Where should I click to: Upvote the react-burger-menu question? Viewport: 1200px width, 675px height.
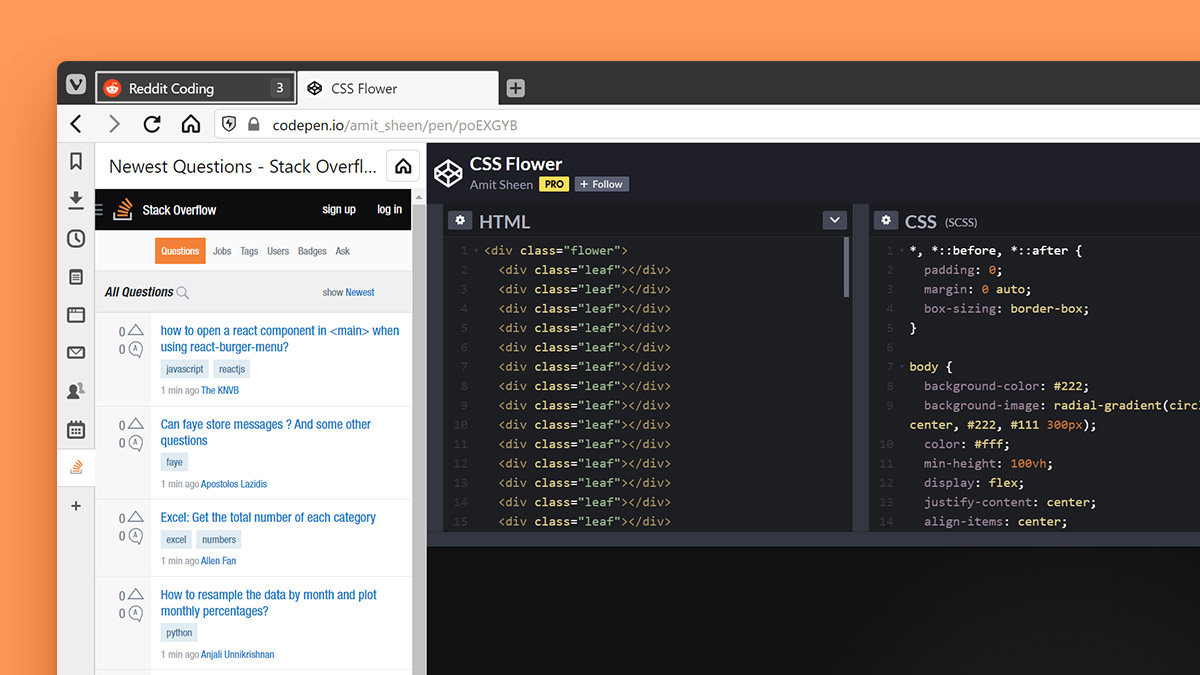[x=135, y=330]
